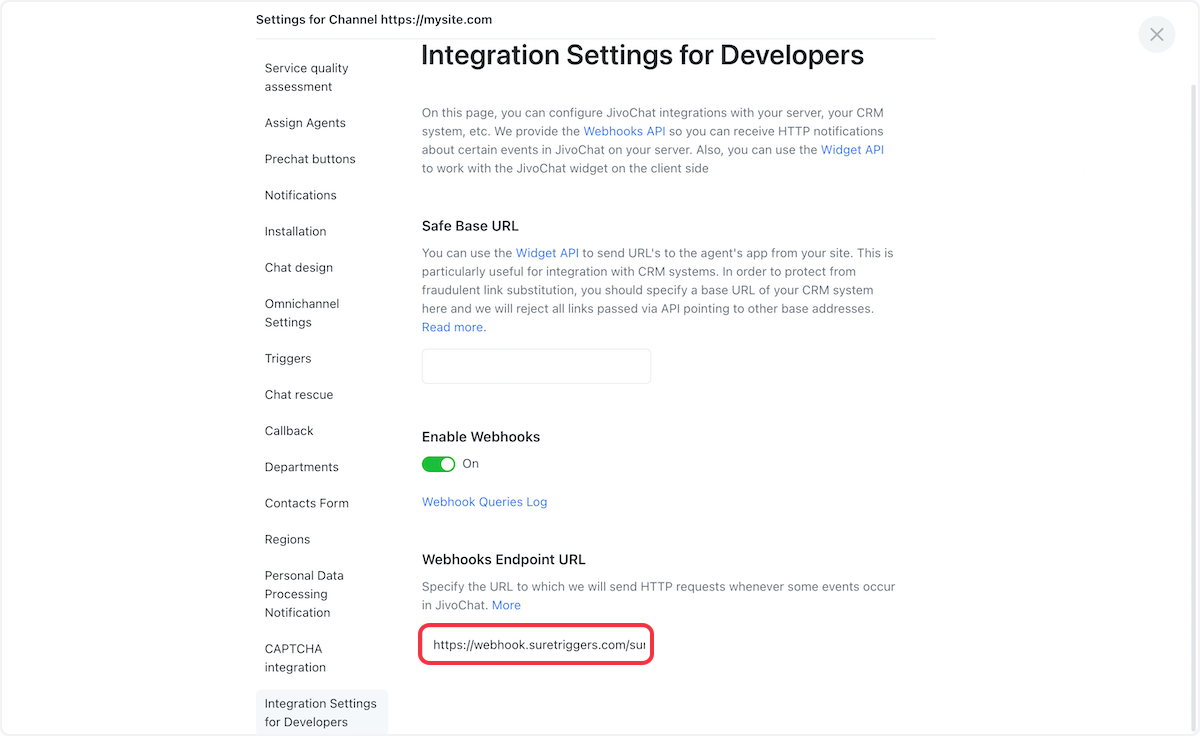Open Service quality assessment settings
Image resolution: width=1200 pixels, height=736 pixels.
[x=306, y=77]
